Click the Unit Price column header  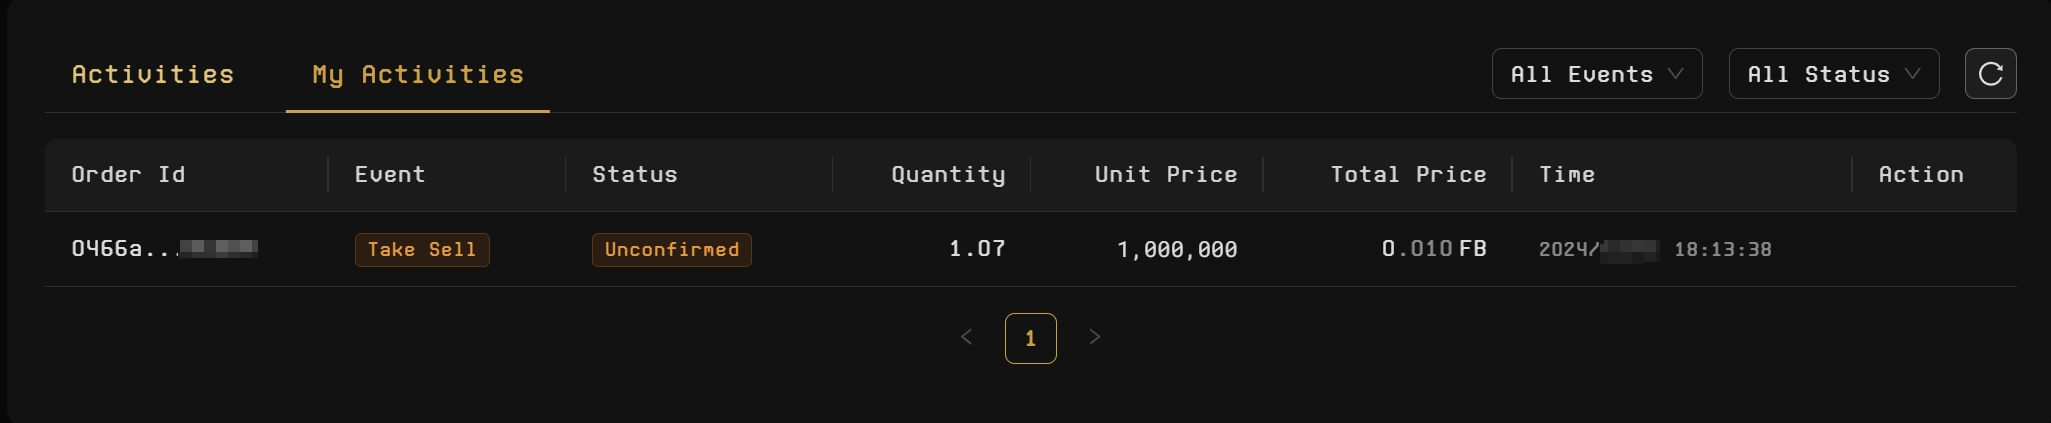point(1166,175)
